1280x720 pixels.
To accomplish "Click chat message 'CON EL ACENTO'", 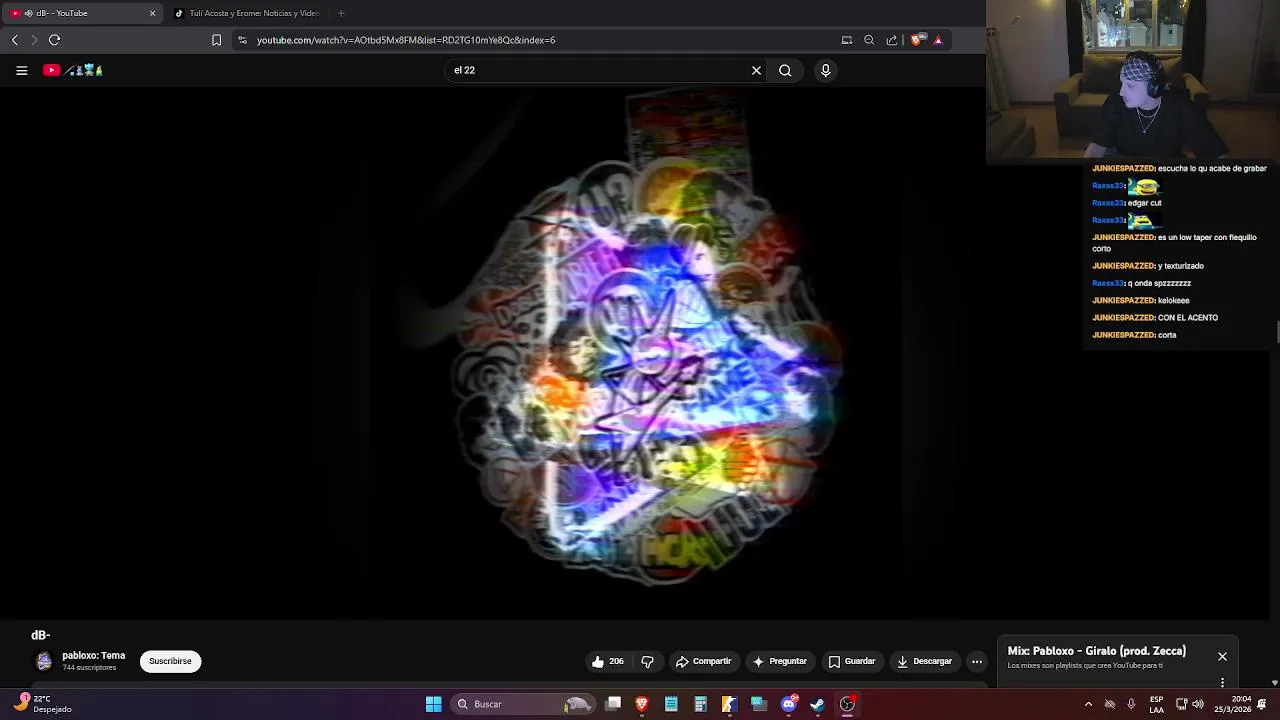I will coord(1188,318).
